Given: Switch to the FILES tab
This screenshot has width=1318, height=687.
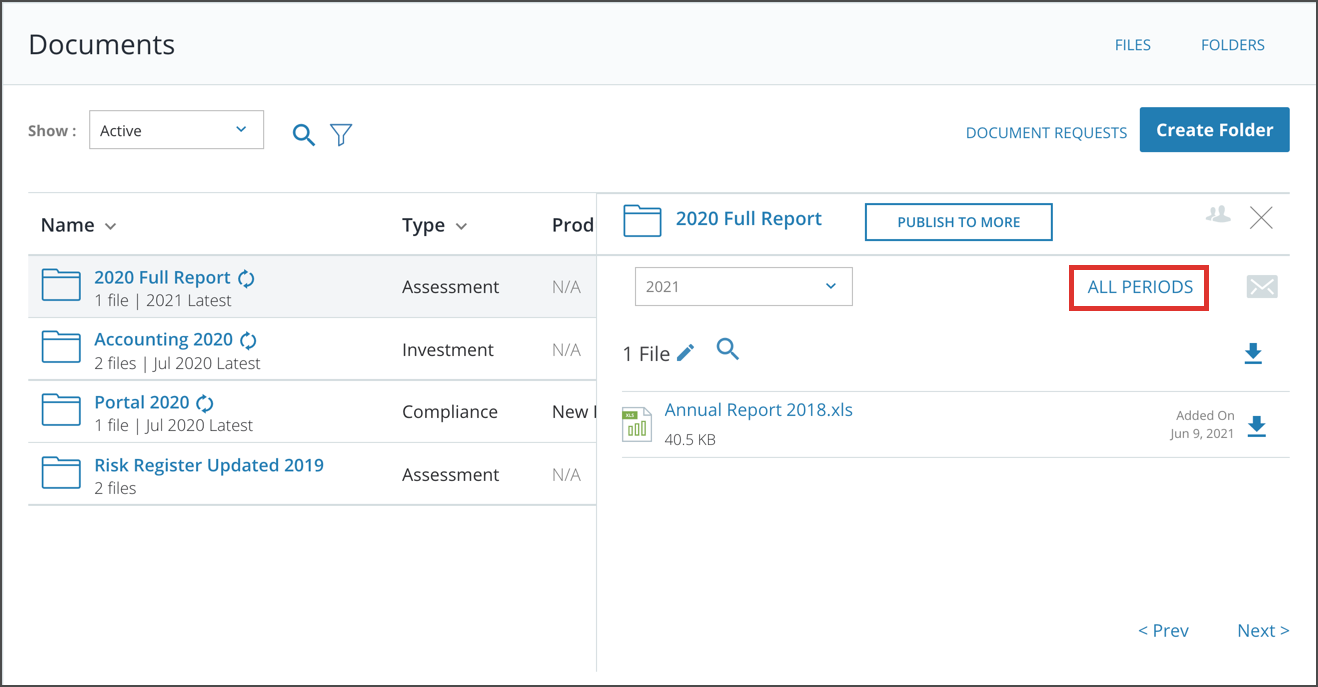Looking at the screenshot, I should tap(1133, 45).
